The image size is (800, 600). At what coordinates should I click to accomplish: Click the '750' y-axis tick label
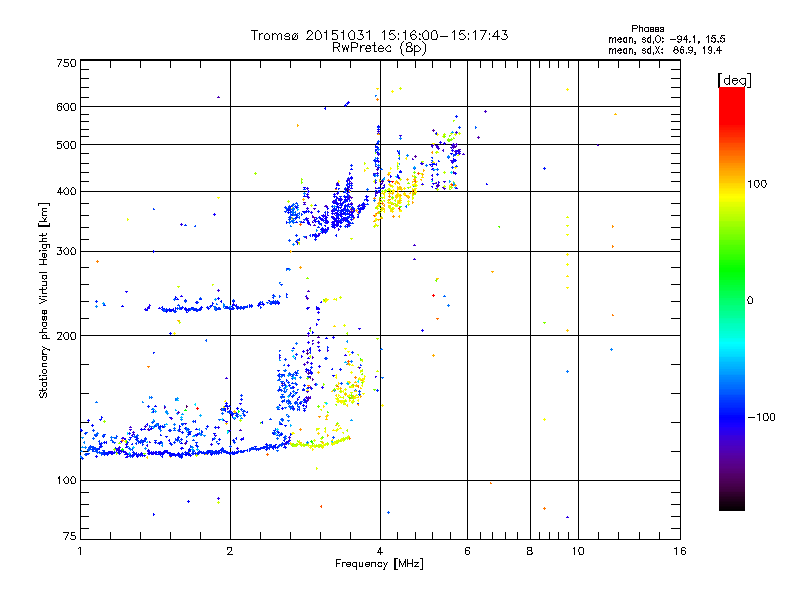tap(66, 63)
